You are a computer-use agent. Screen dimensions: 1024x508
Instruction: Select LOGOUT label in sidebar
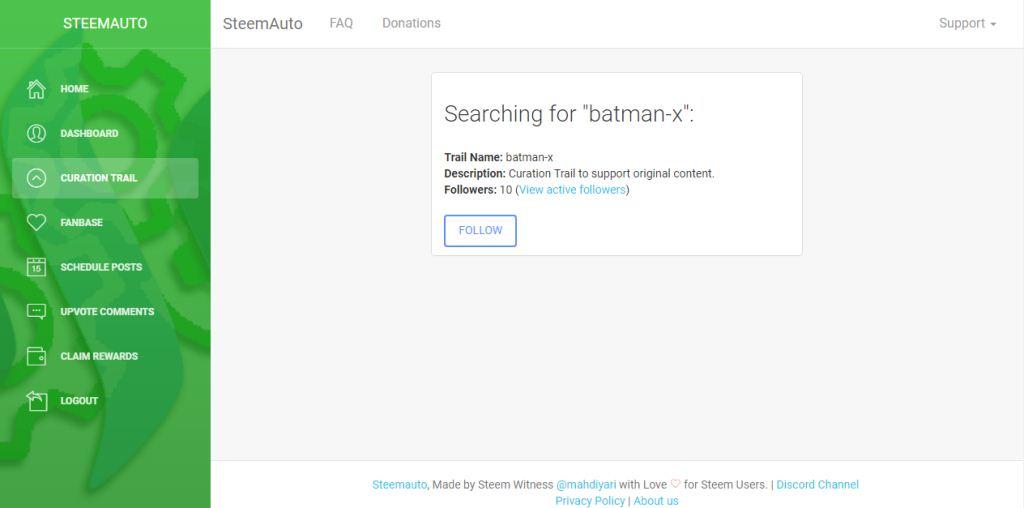79,400
